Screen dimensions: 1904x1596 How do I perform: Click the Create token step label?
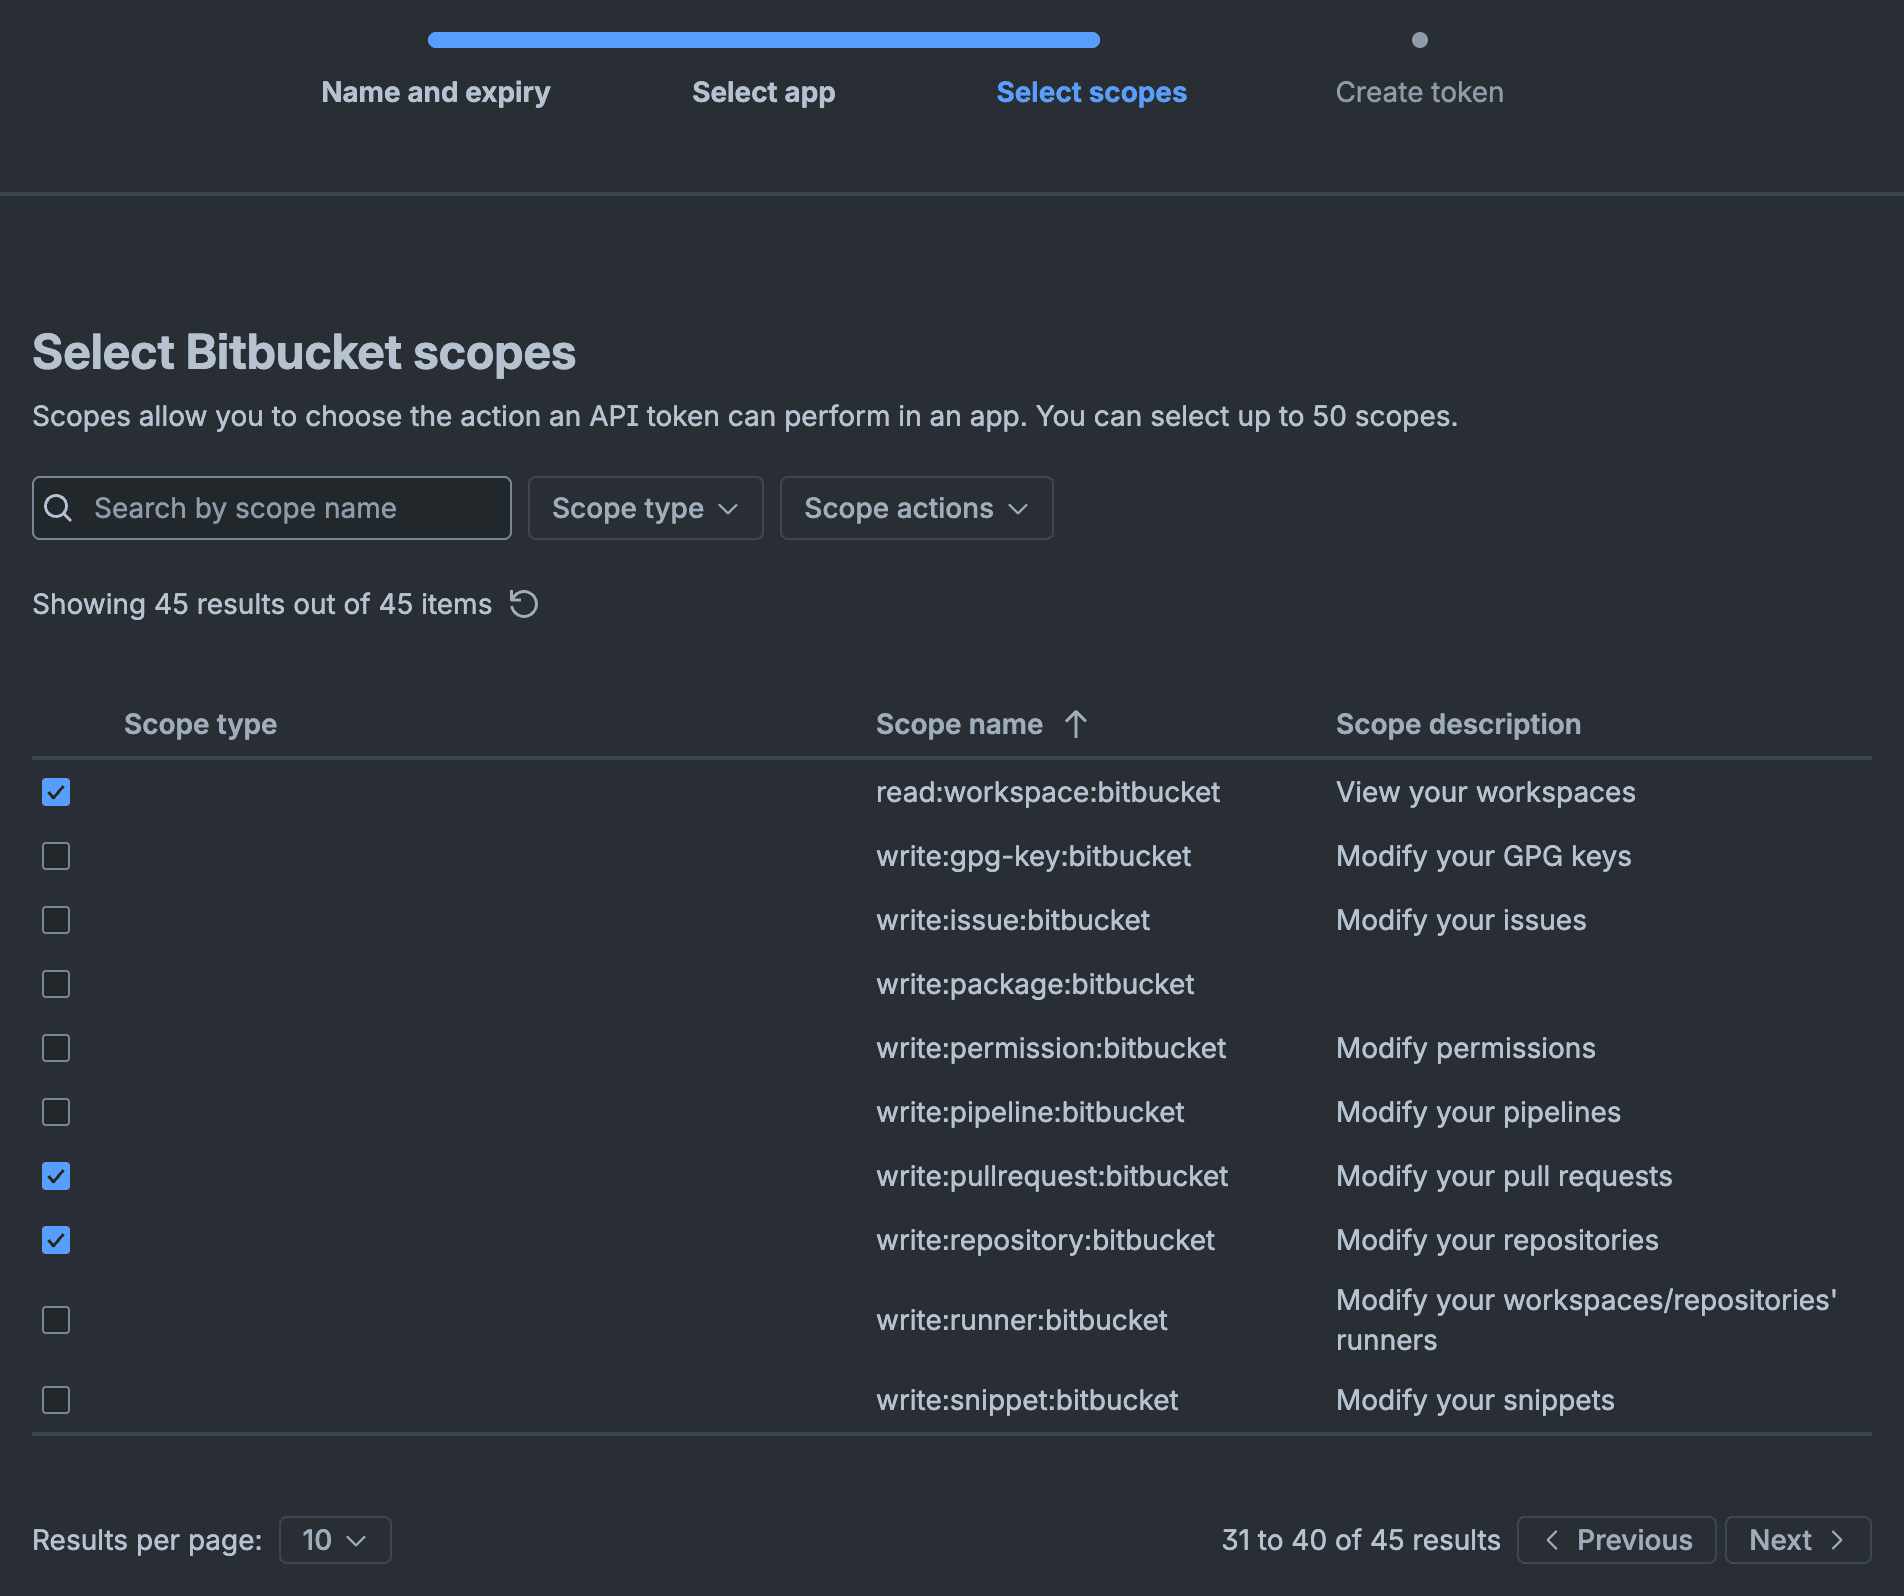click(1420, 92)
